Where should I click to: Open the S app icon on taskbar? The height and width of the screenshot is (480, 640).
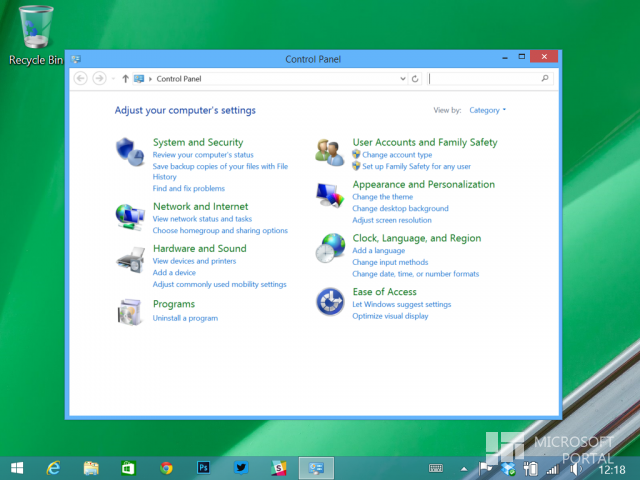coord(279,468)
